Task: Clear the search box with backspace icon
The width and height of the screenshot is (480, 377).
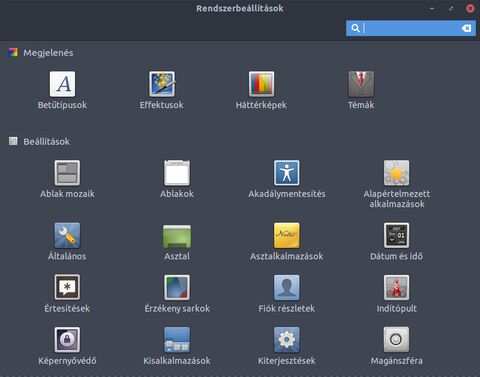Action: pyautogui.click(x=466, y=28)
